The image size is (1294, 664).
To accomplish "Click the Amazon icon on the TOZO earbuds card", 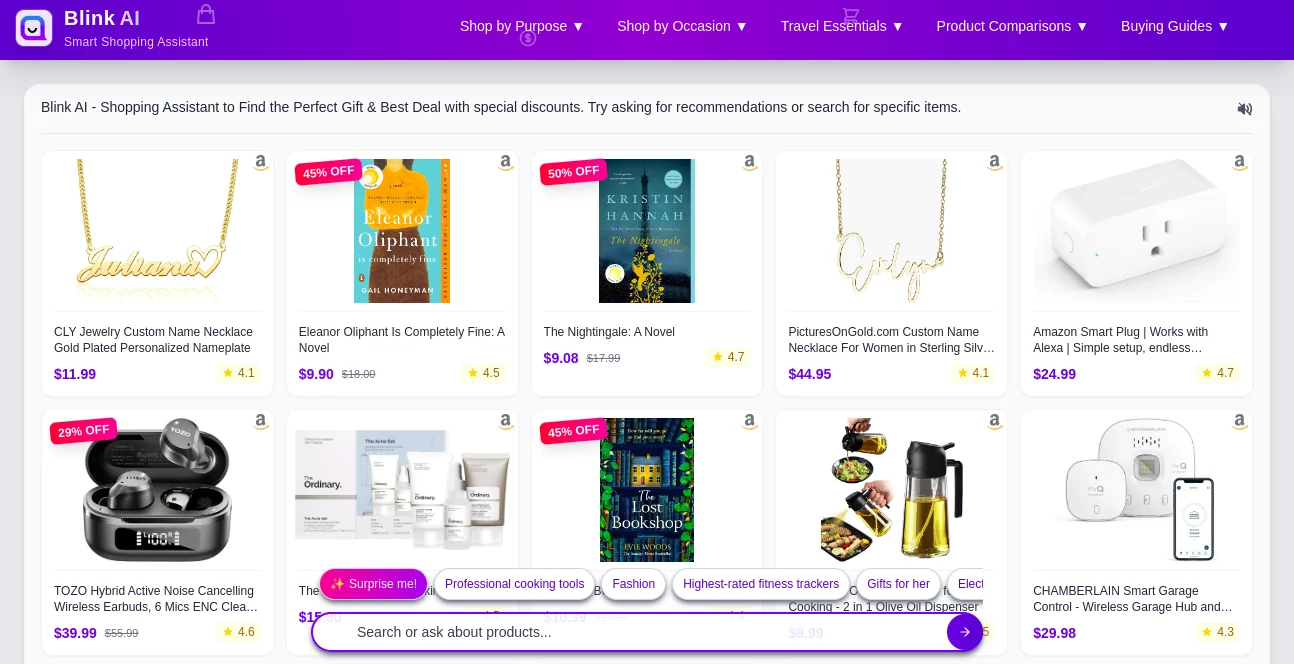I will point(260,421).
